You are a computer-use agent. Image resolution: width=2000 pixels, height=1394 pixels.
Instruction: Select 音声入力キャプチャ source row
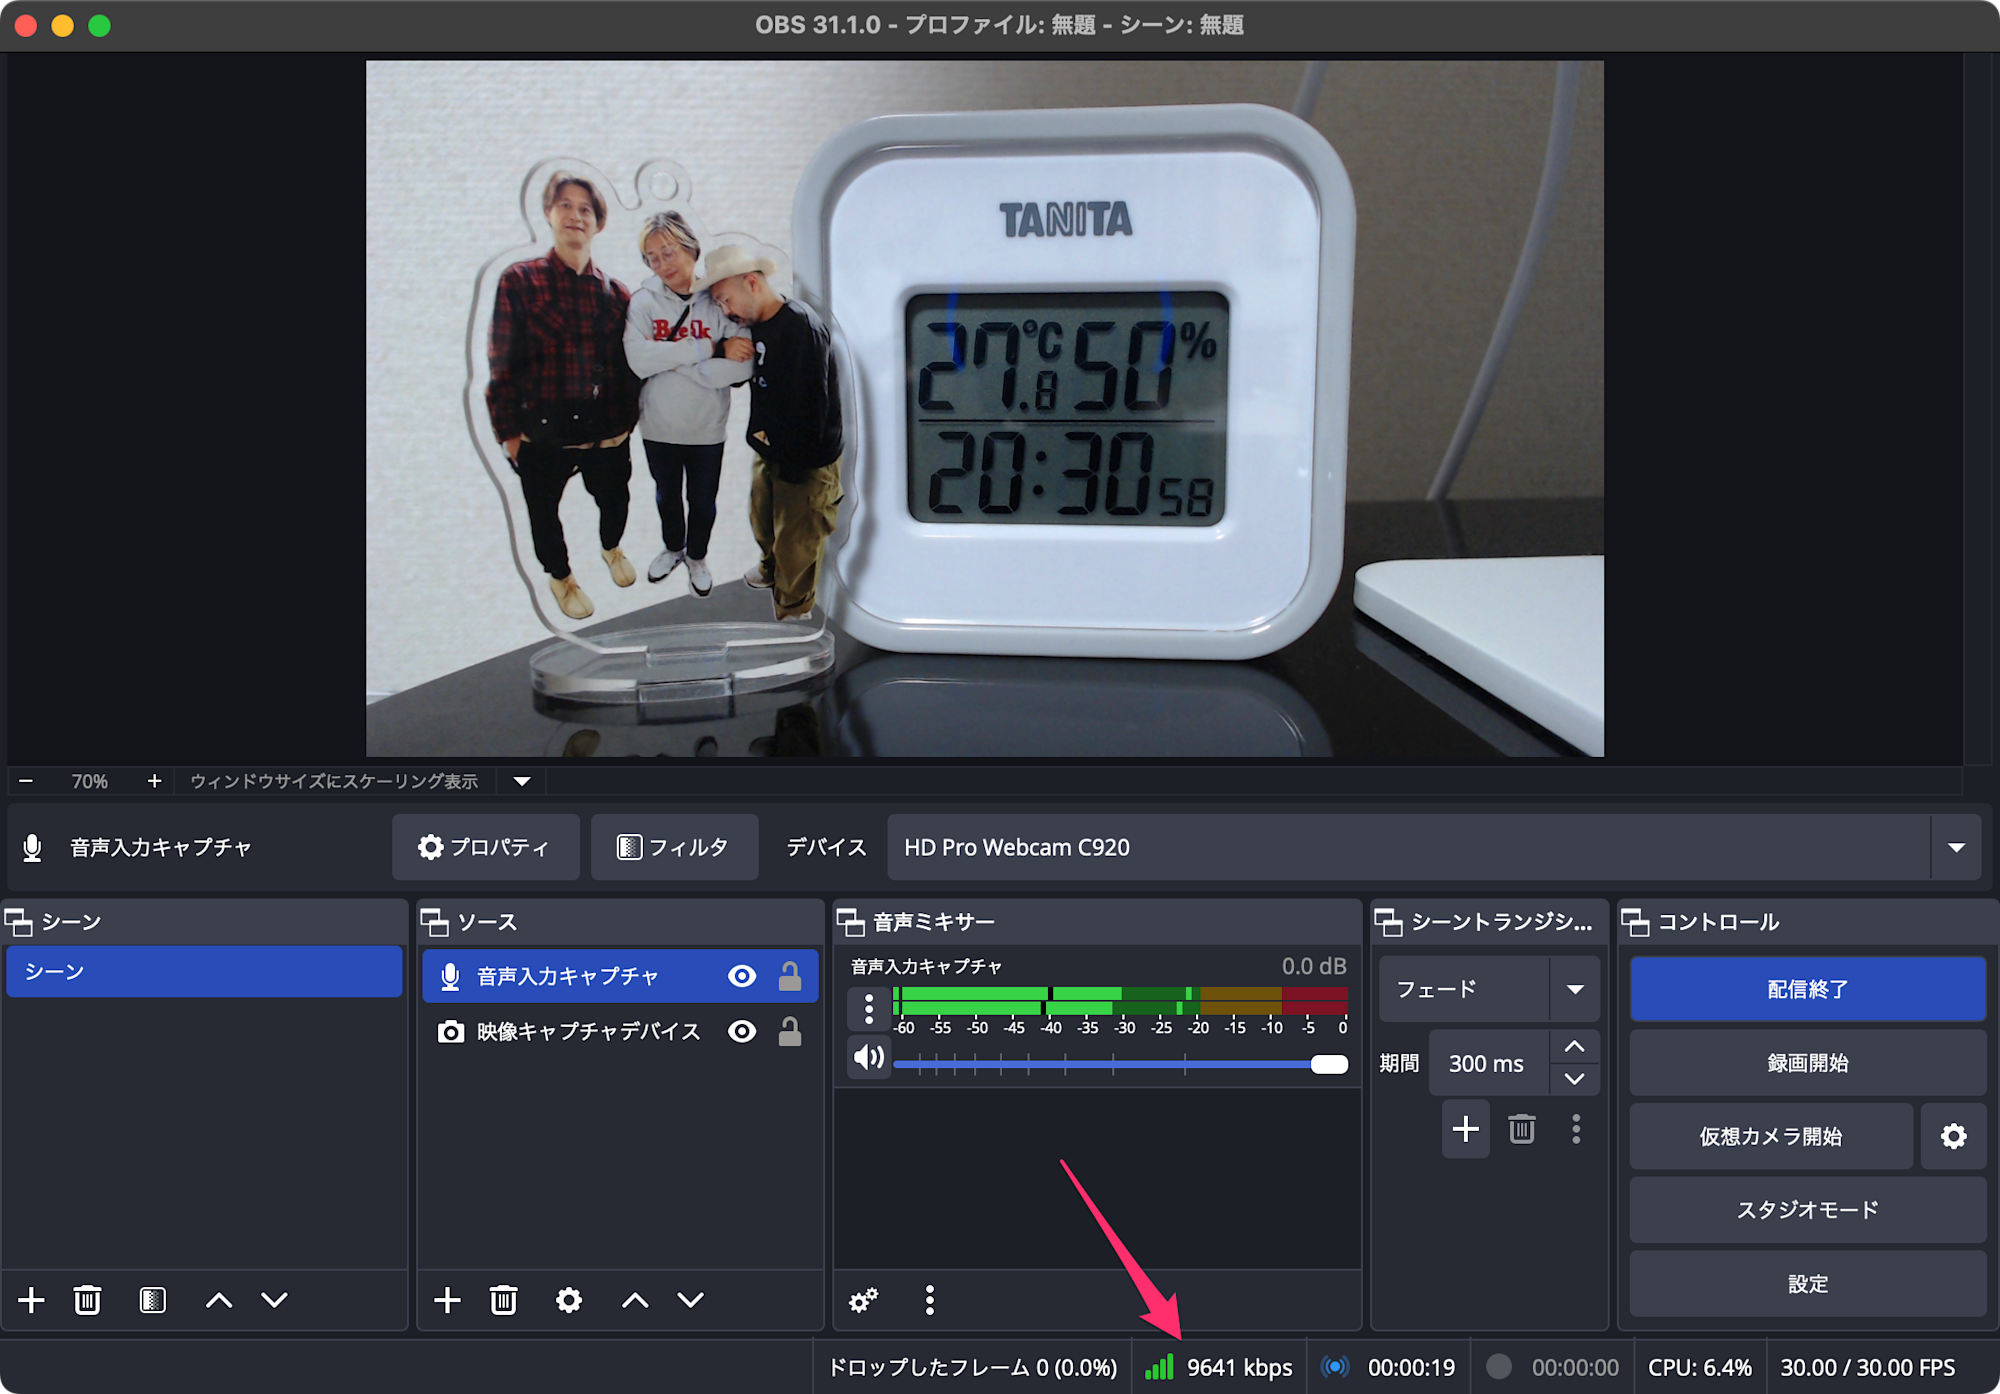[620, 976]
